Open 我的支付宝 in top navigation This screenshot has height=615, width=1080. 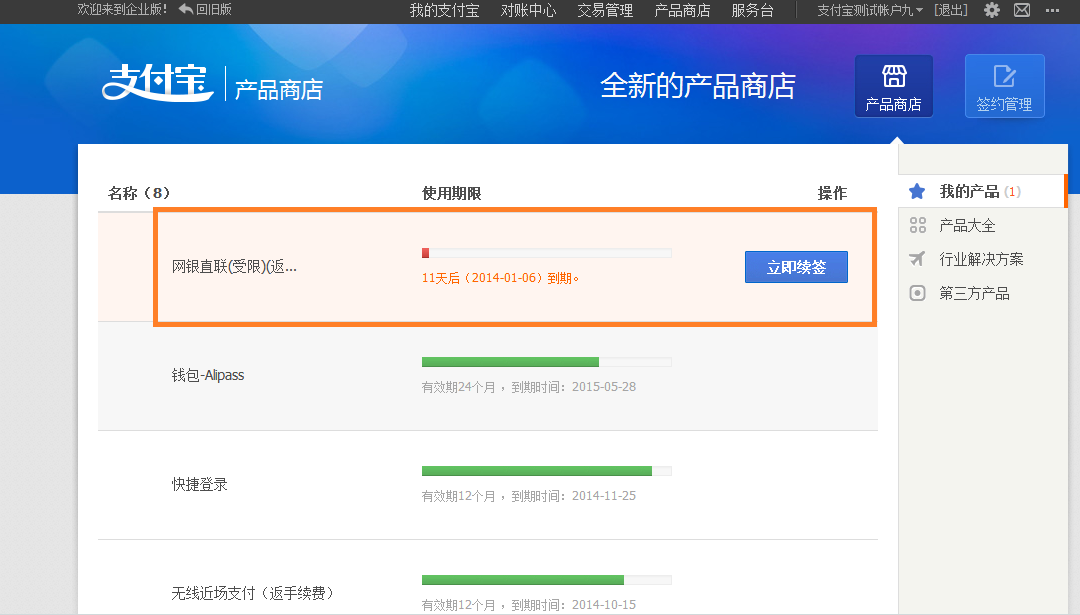444,10
